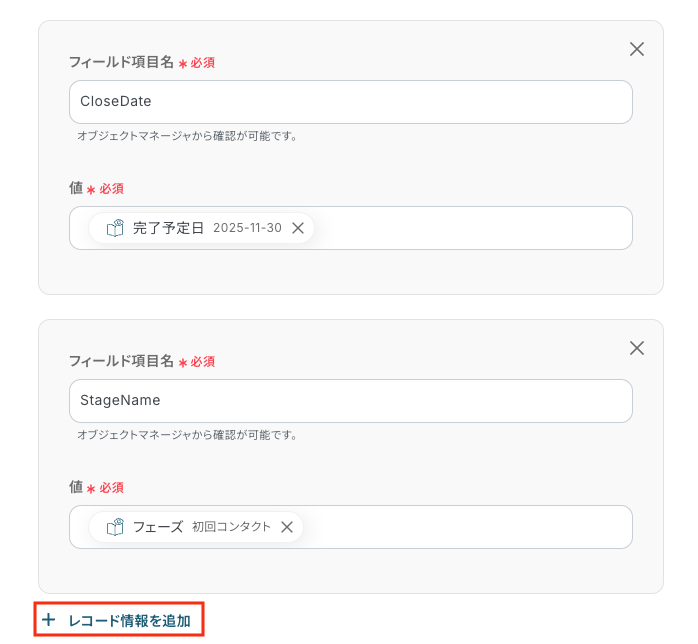Click the plus icon beside レコード情報を追加
This screenshot has width=698, height=644.
coord(48,620)
